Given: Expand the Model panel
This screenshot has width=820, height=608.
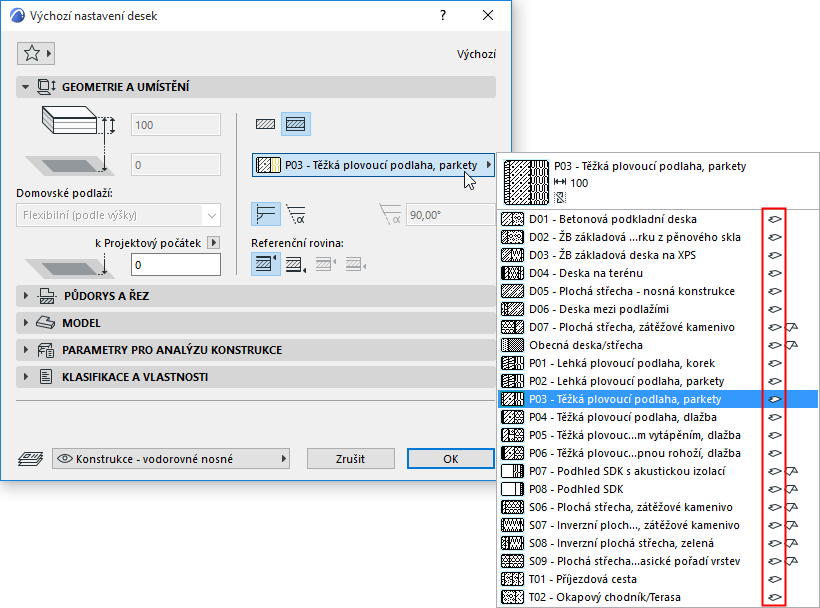Looking at the screenshot, I should click(x=25, y=323).
